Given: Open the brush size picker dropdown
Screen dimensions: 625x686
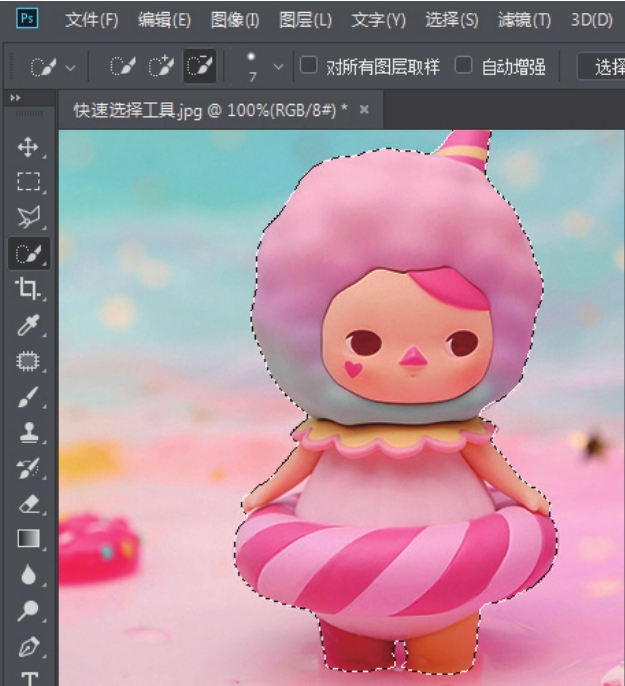Looking at the screenshot, I should (x=277, y=67).
